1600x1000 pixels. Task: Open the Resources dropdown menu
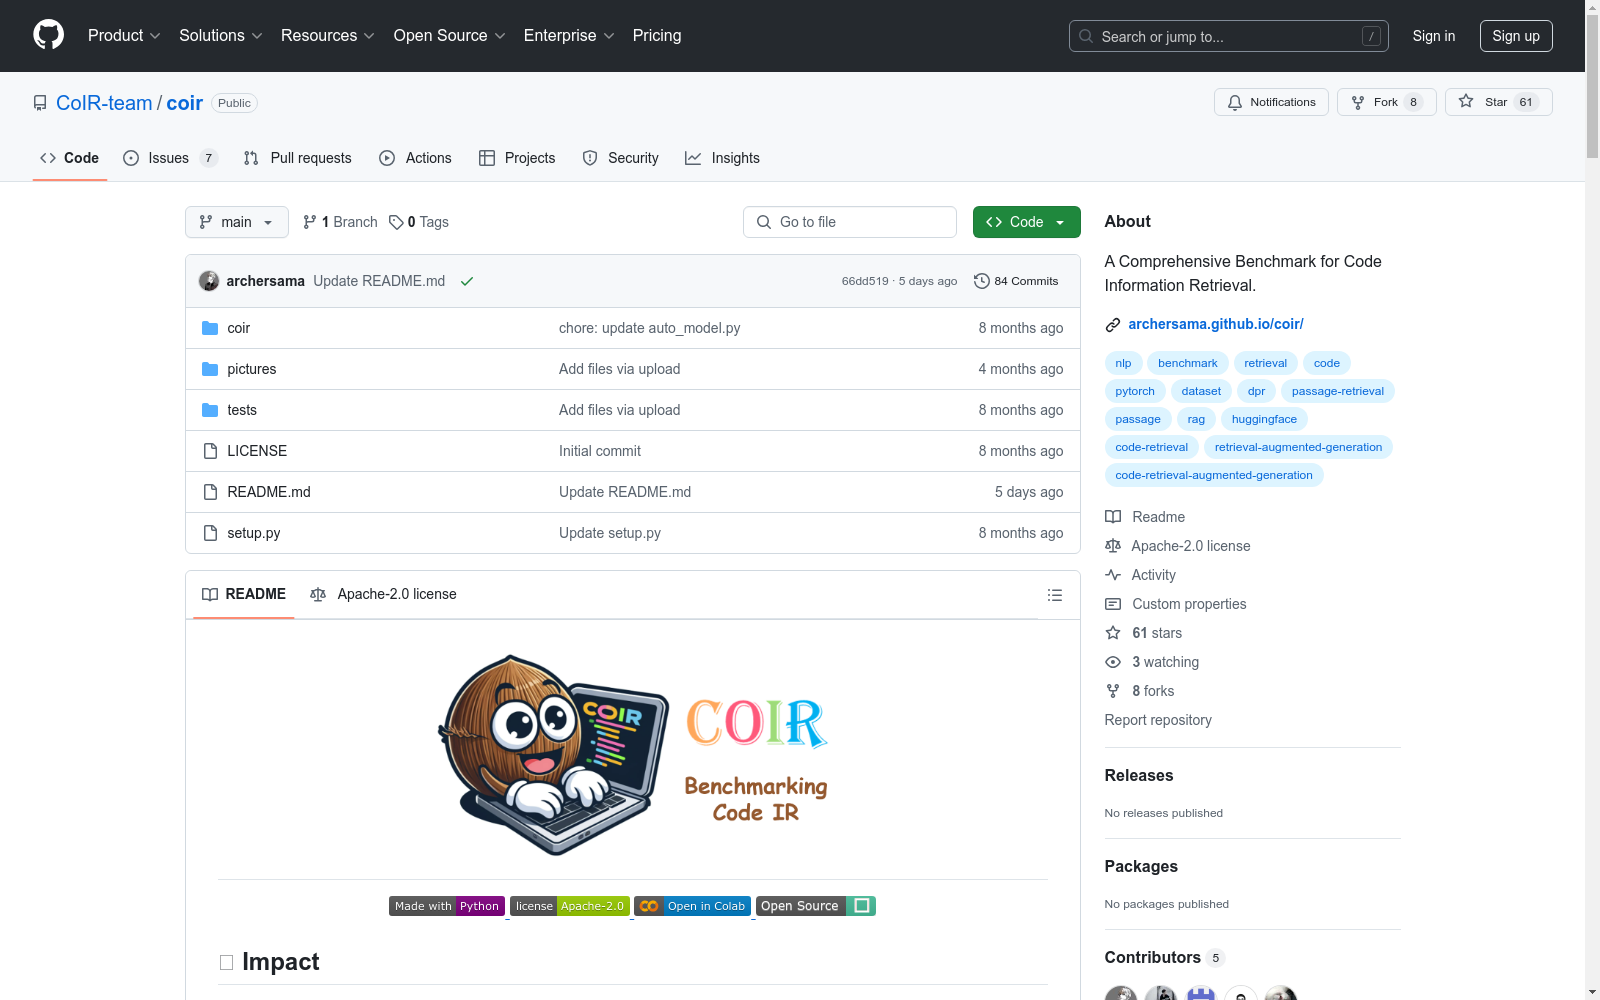pos(328,35)
